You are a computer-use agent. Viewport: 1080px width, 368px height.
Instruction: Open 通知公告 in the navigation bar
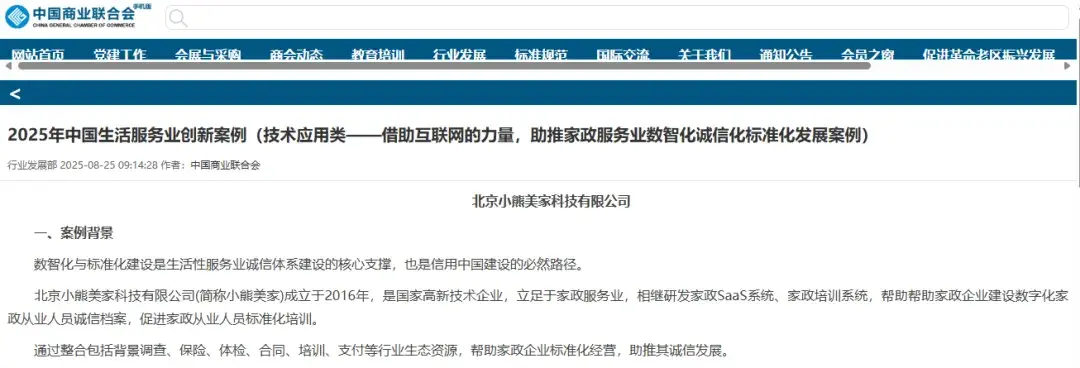[786, 55]
